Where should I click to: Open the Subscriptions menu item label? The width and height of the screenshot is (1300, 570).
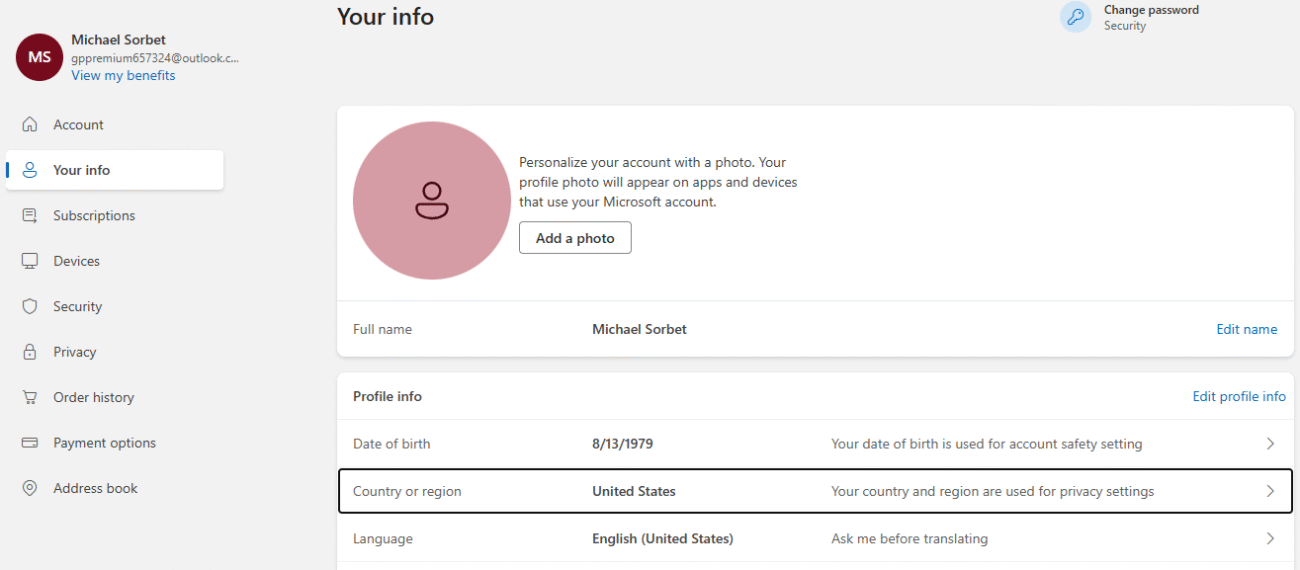click(94, 216)
